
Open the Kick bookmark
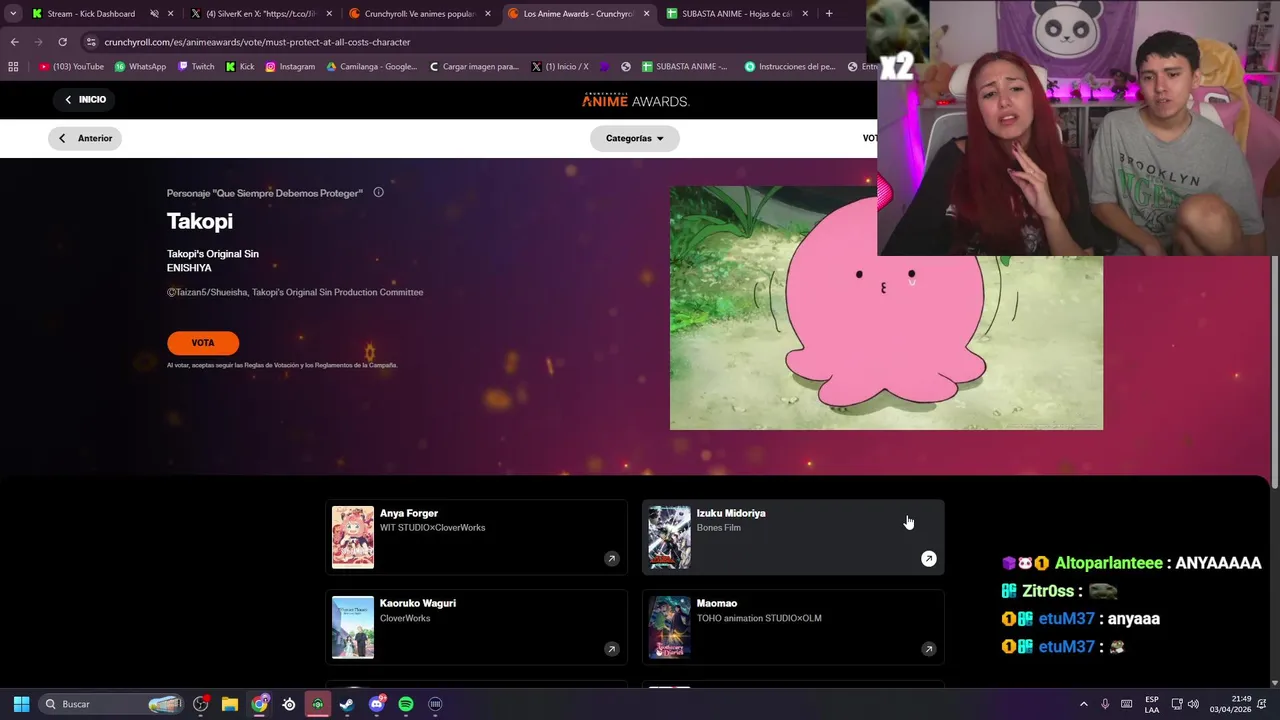[x=240, y=67]
